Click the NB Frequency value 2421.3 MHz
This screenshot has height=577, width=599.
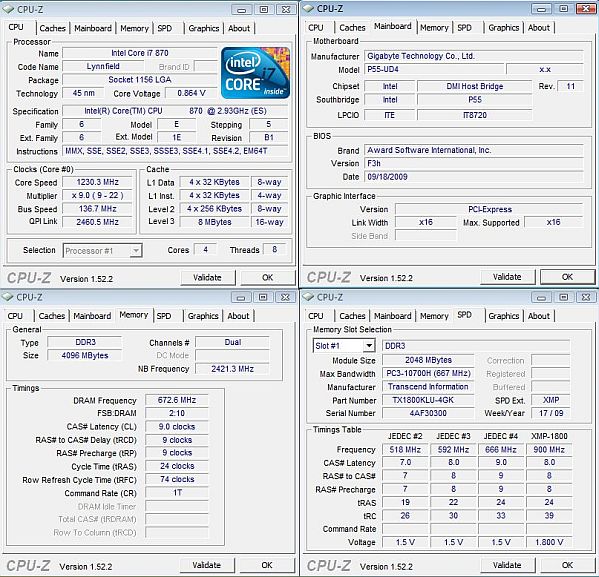pos(232,369)
